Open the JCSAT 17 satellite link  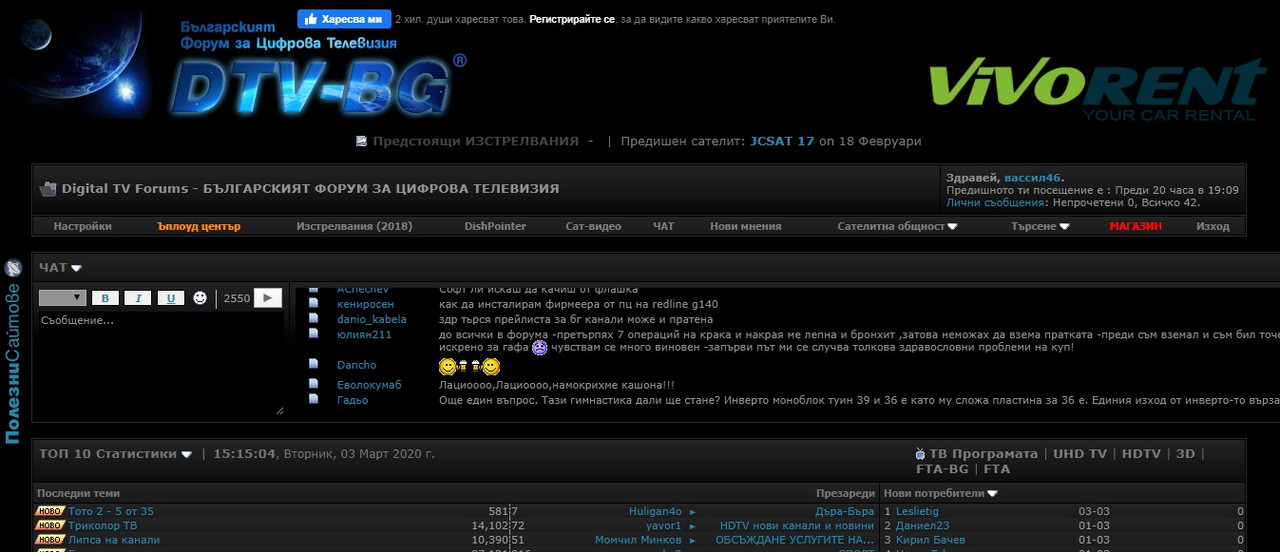[x=782, y=142]
